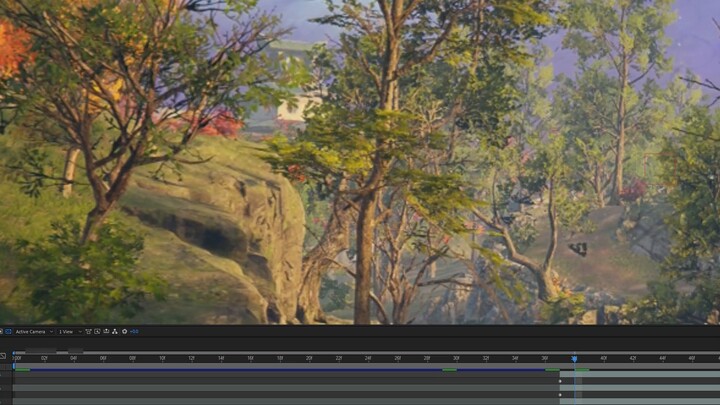Toggle 3D draft view icon left of Active Camera
This screenshot has height=405, width=720.
pyautogui.click(x=8, y=332)
